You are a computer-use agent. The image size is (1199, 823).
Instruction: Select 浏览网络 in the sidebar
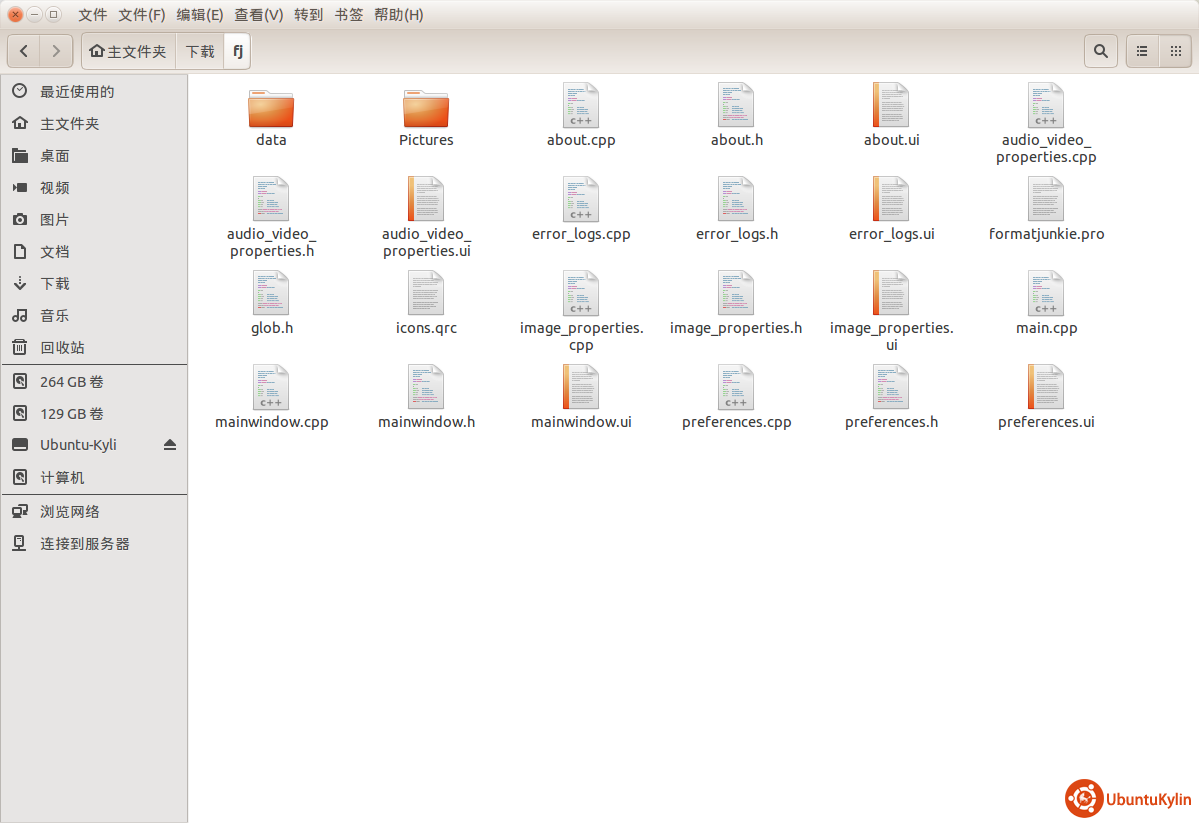pyautogui.click(x=69, y=512)
